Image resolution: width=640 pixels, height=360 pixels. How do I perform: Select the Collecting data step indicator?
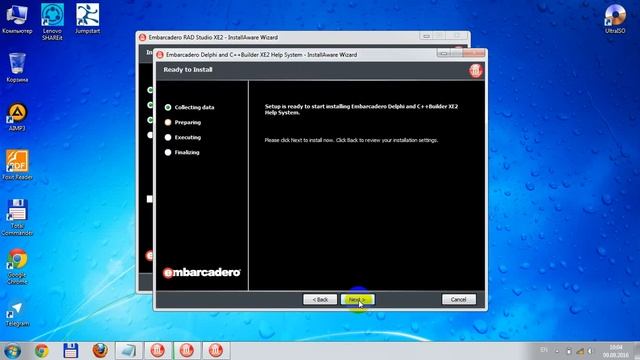(168, 107)
